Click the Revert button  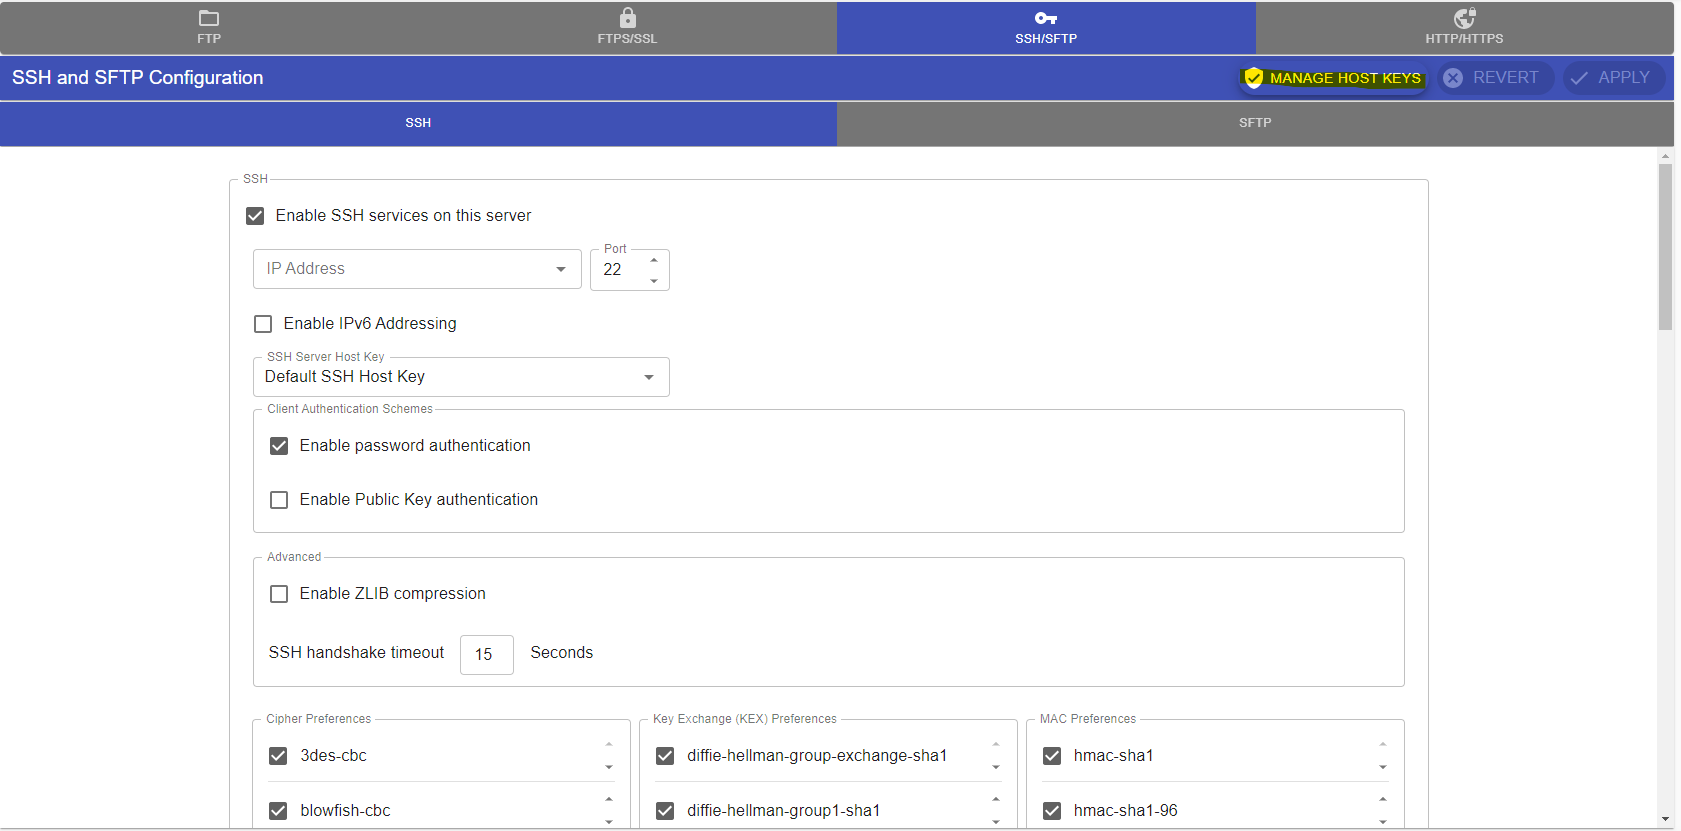(x=1495, y=78)
